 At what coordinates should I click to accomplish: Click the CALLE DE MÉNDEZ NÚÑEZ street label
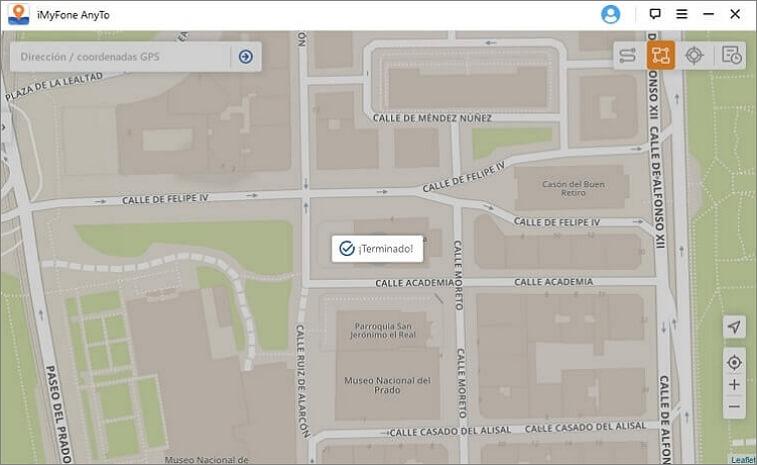click(432, 118)
